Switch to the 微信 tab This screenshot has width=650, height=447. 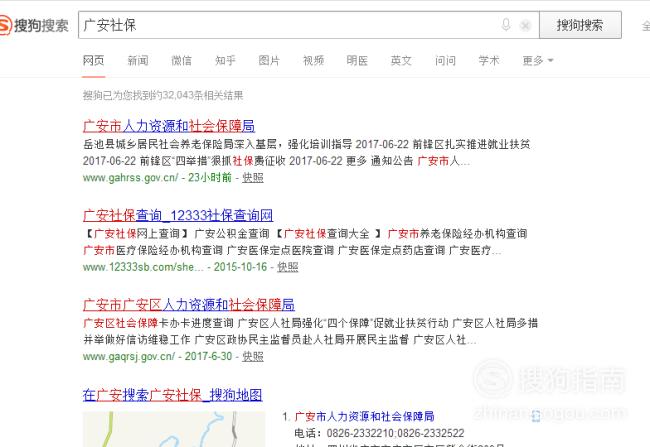point(182,61)
